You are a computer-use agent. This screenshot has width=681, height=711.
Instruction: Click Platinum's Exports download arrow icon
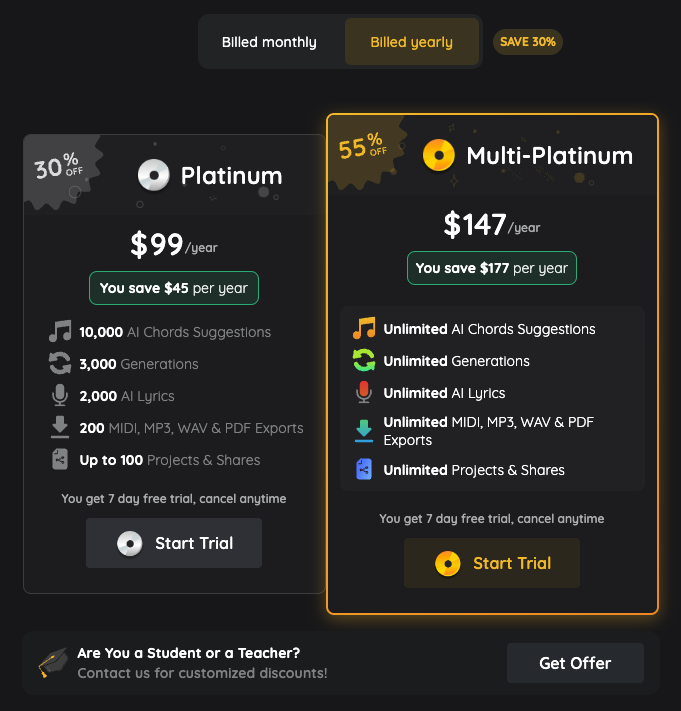(x=60, y=428)
